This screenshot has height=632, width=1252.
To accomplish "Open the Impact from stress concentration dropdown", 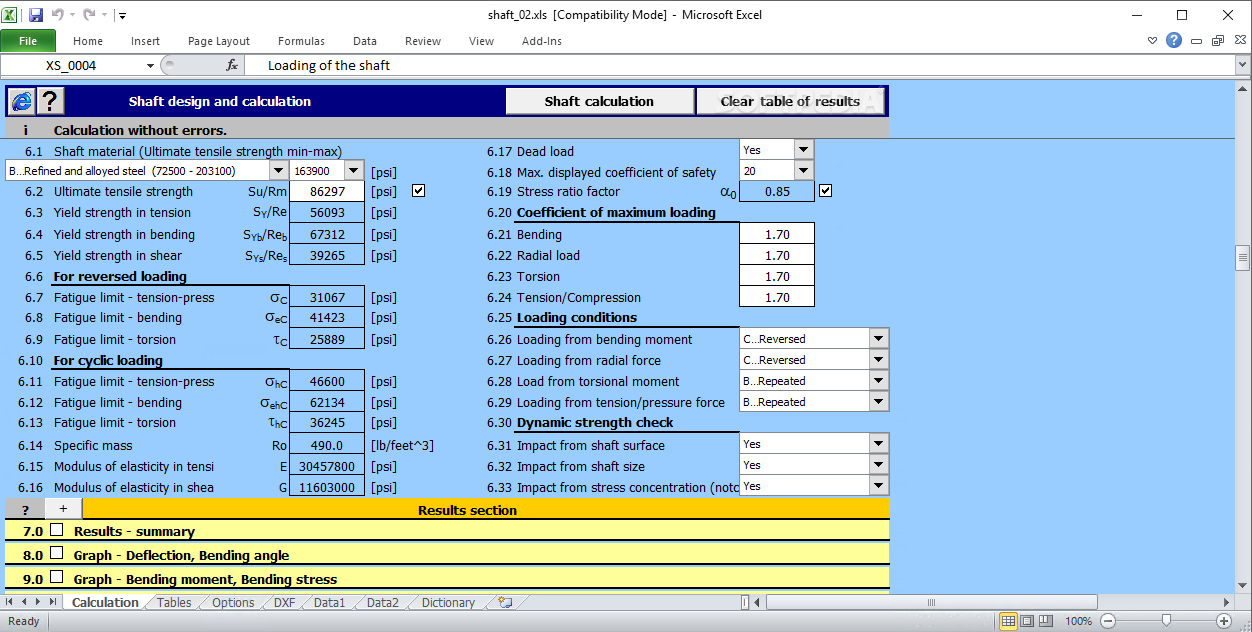I will (x=879, y=486).
